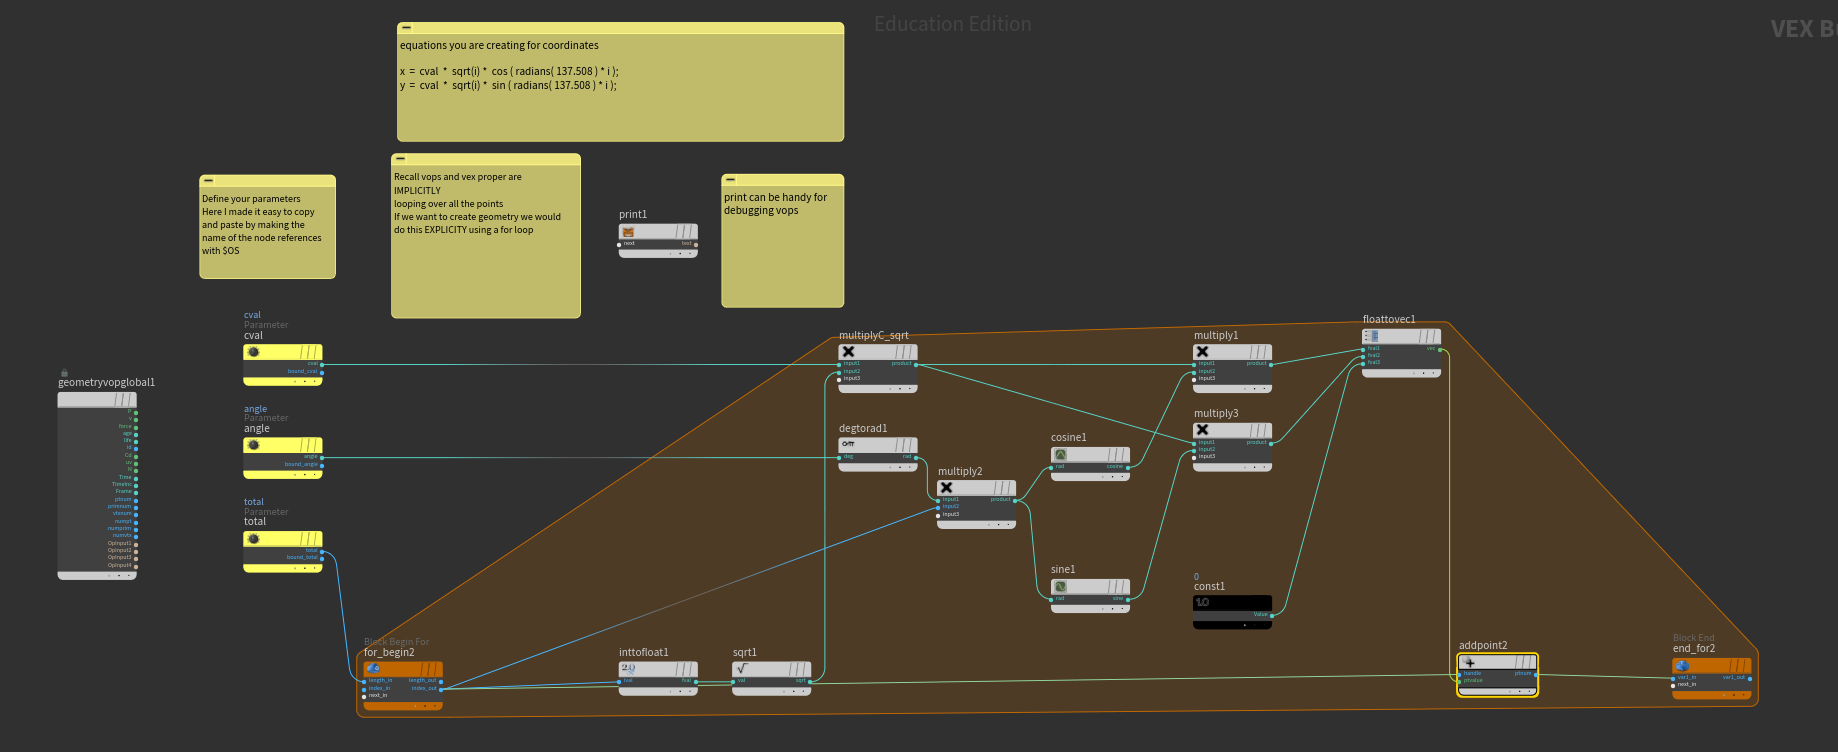Toggle the flags on the sine1 node

click(1117, 587)
